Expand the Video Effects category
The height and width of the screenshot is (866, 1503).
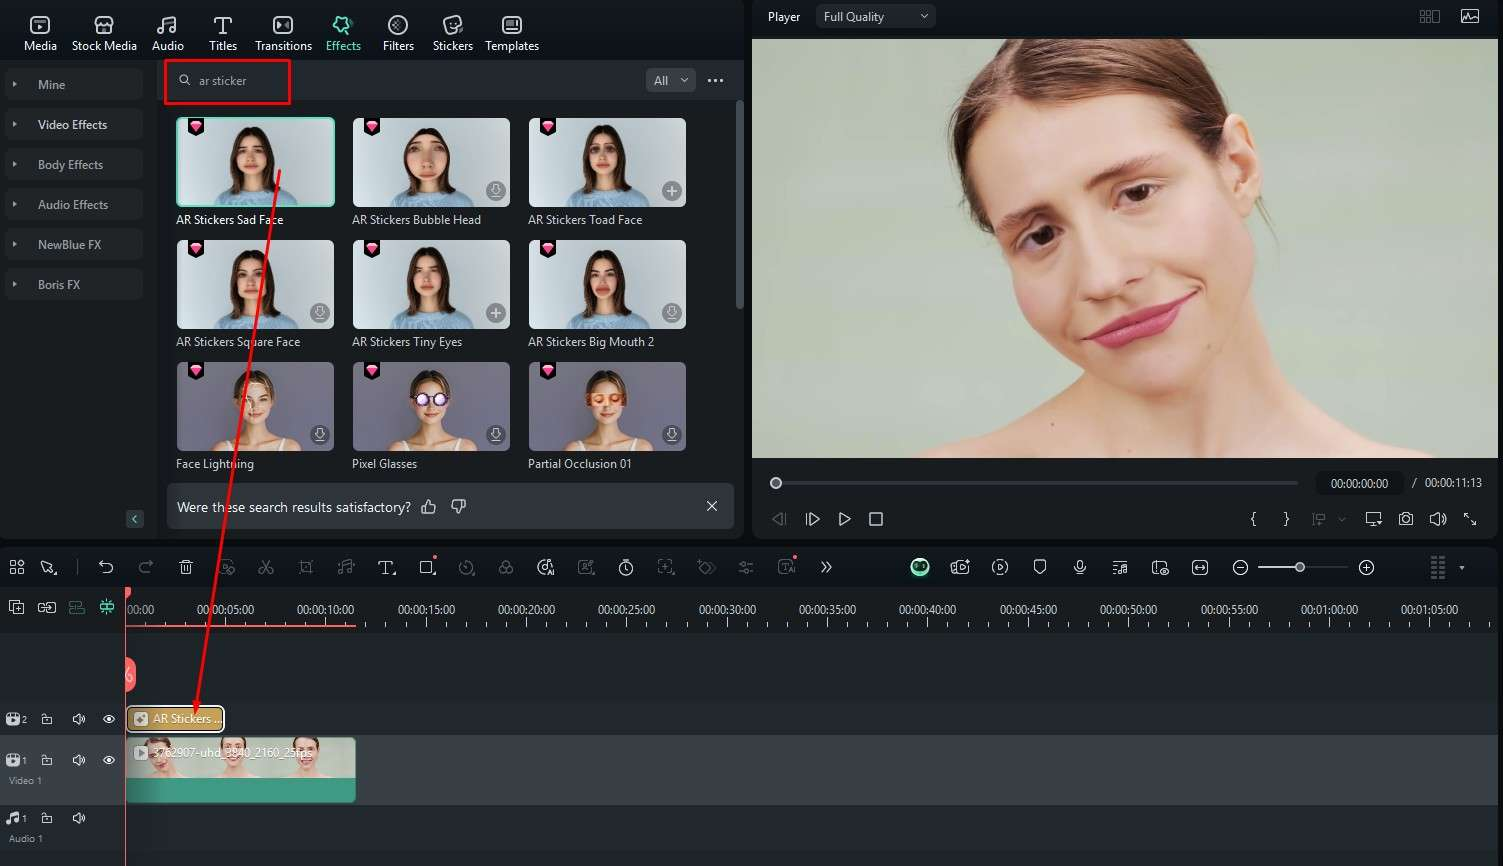pyautogui.click(x=73, y=124)
